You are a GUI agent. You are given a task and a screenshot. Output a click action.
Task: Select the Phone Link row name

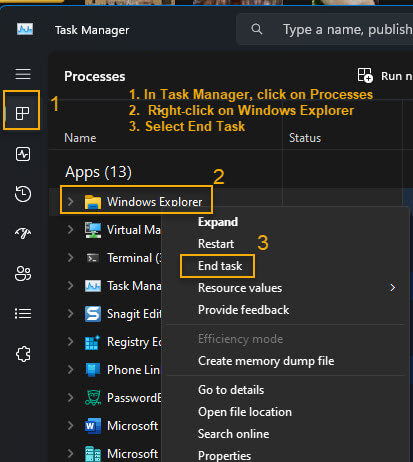click(133, 370)
